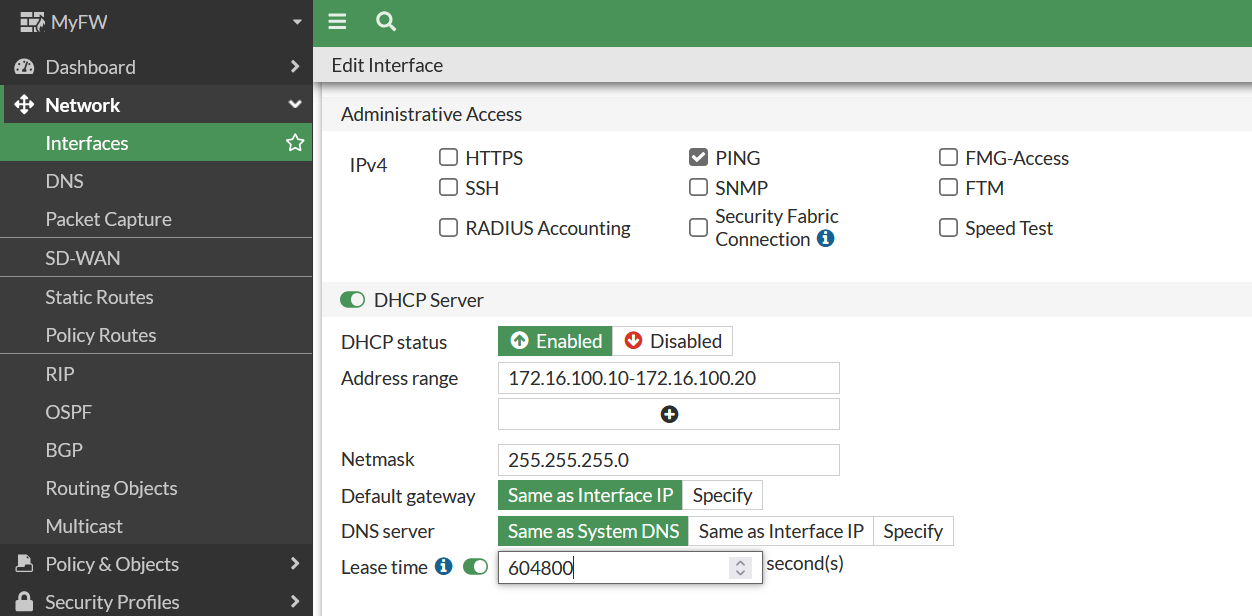Click the Security Profiles lock icon
This screenshot has width=1252, height=616.
pyautogui.click(x=24, y=602)
